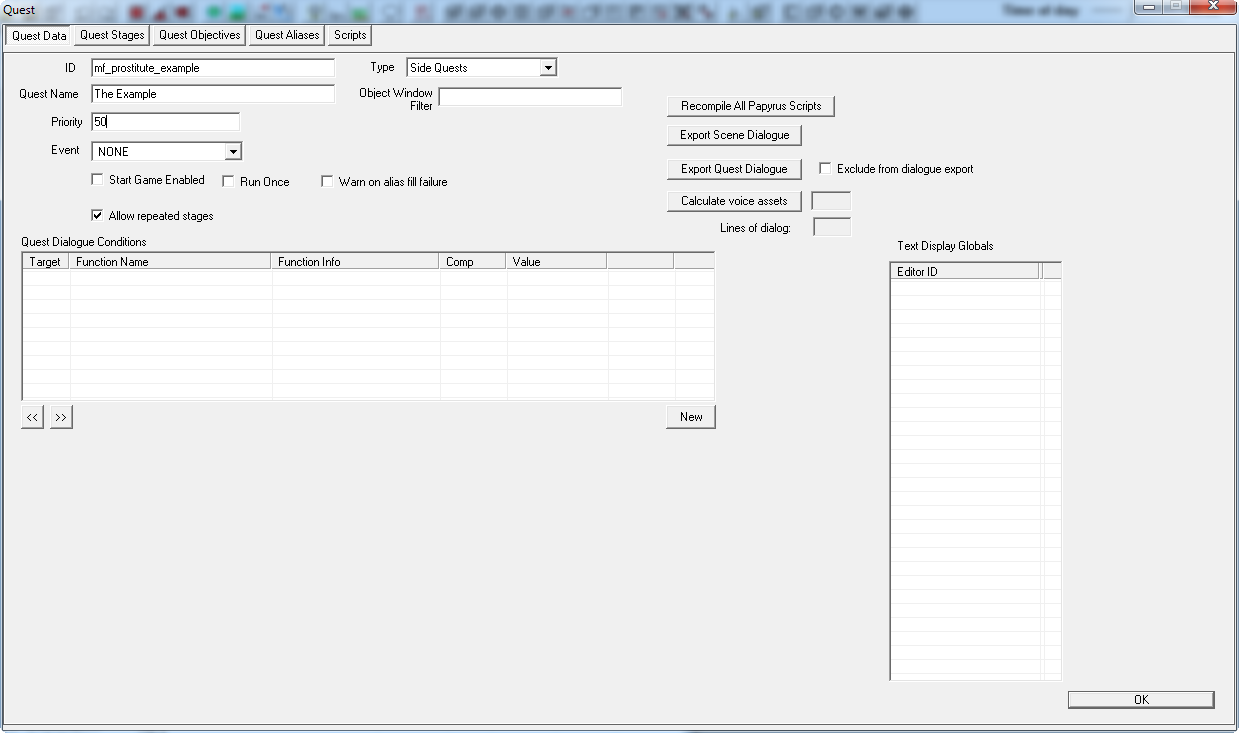Click the Export Quest Dialogue button

(734, 169)
